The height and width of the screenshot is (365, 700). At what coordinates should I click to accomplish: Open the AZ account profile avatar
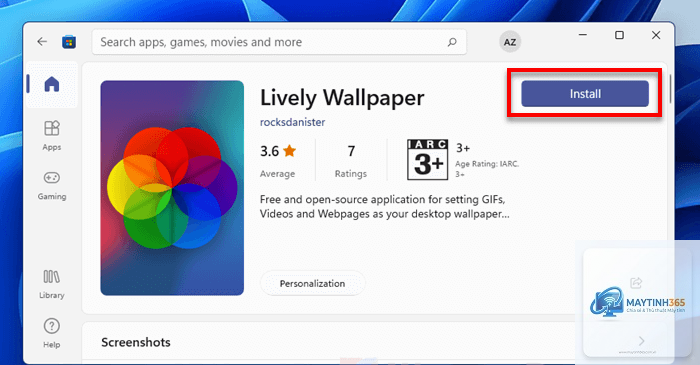click(510, 42)
